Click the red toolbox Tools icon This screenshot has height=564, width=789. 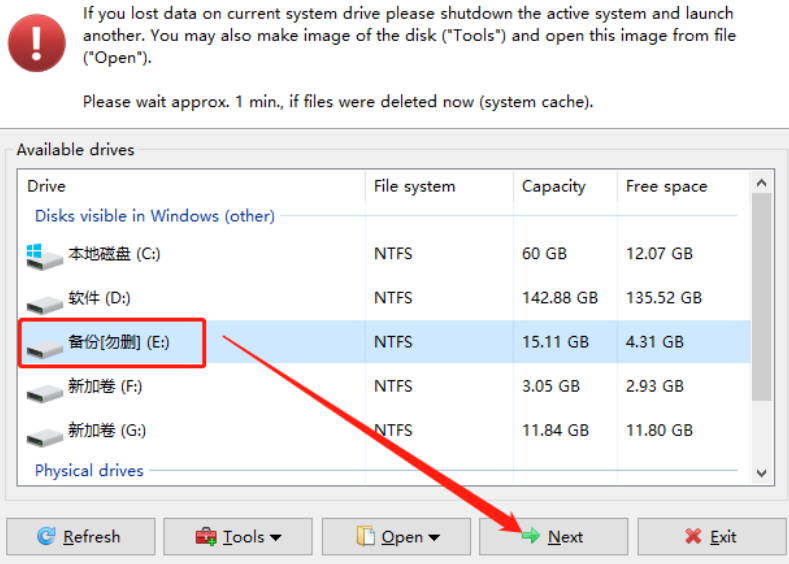click(x=206, y=536)
